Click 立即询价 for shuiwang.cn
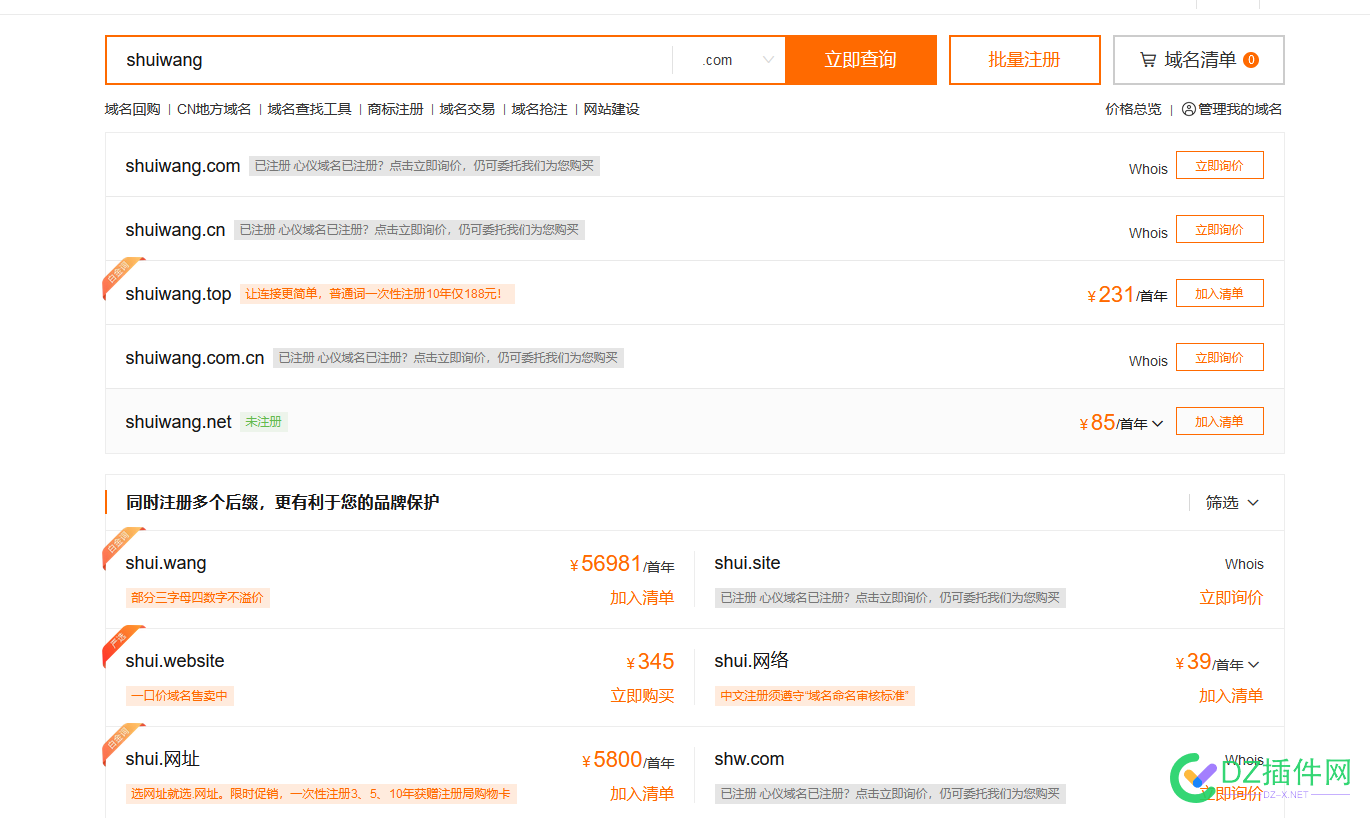The width and height of the screenshot is (1370, 818). (x=1219, y=229)
